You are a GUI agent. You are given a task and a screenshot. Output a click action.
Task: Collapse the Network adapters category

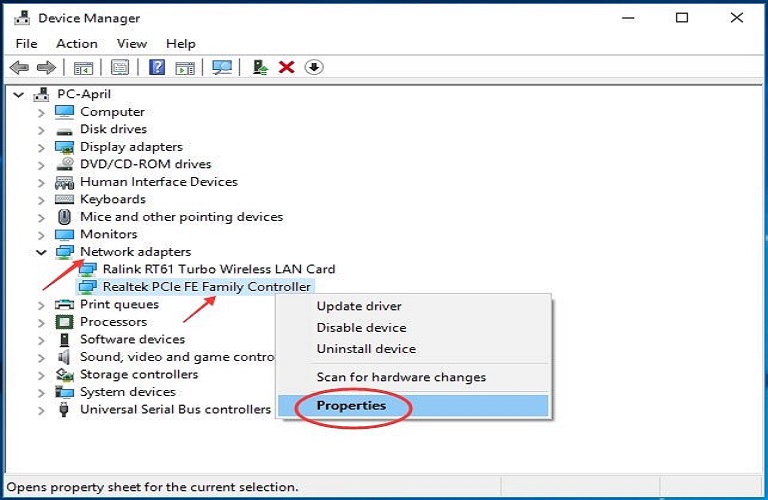[x=41, y=252]
